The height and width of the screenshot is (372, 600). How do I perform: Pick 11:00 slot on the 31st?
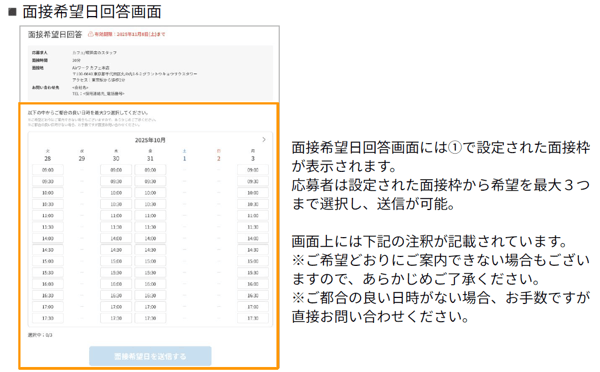(150, 215)
